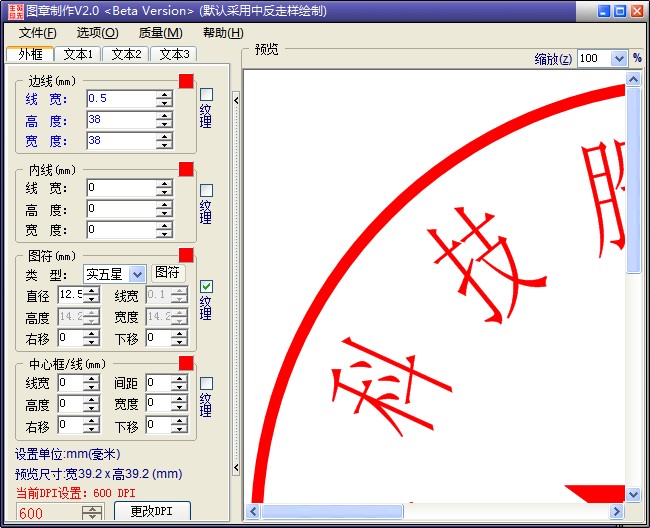Switch to the 文本1 tab
The width and height of the screenshot is (650, 528).
[x=78, y=54]
